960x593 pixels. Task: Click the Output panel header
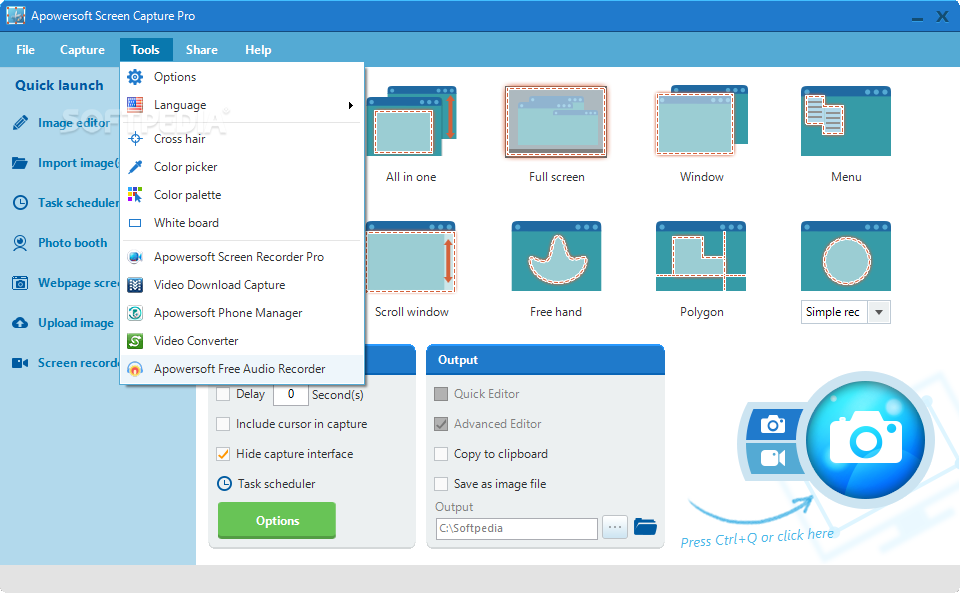[x=545, y=360]
